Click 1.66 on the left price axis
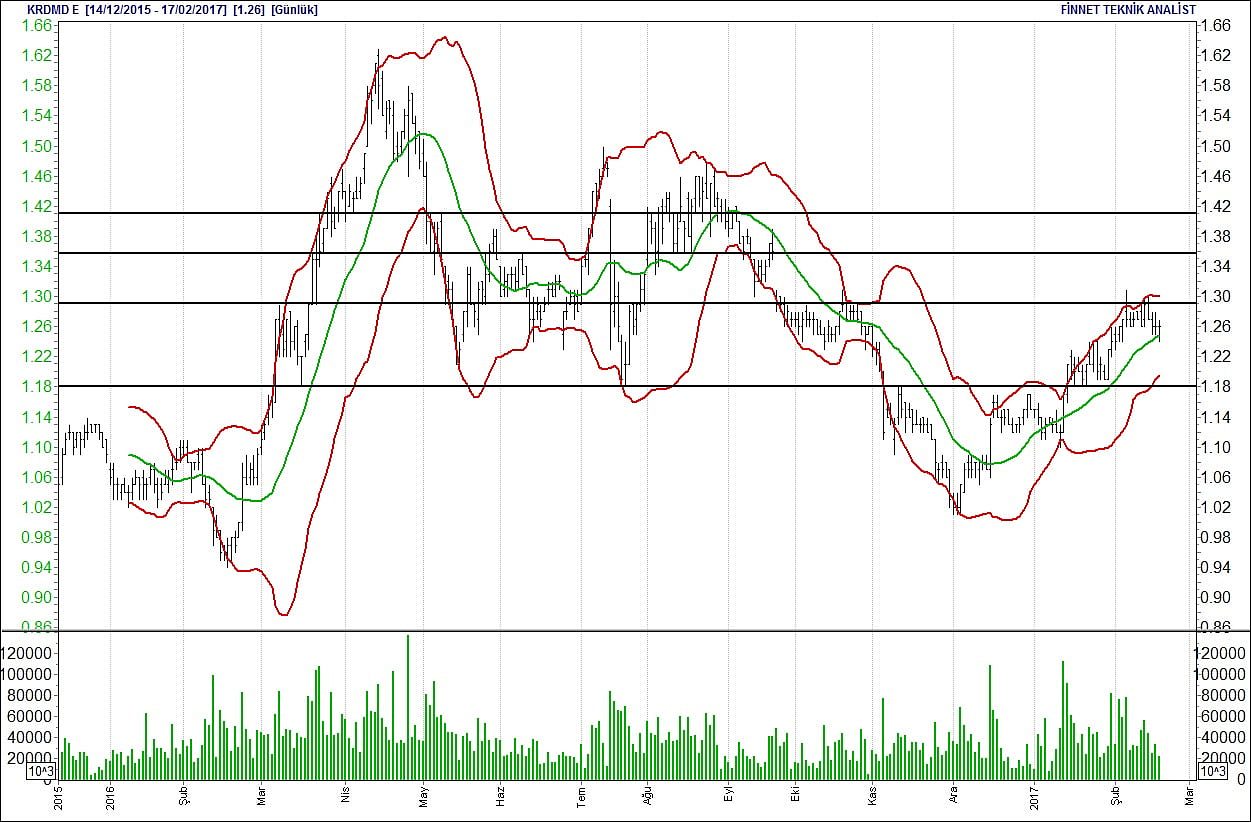 pyautogui.click(x=36, y=26)
